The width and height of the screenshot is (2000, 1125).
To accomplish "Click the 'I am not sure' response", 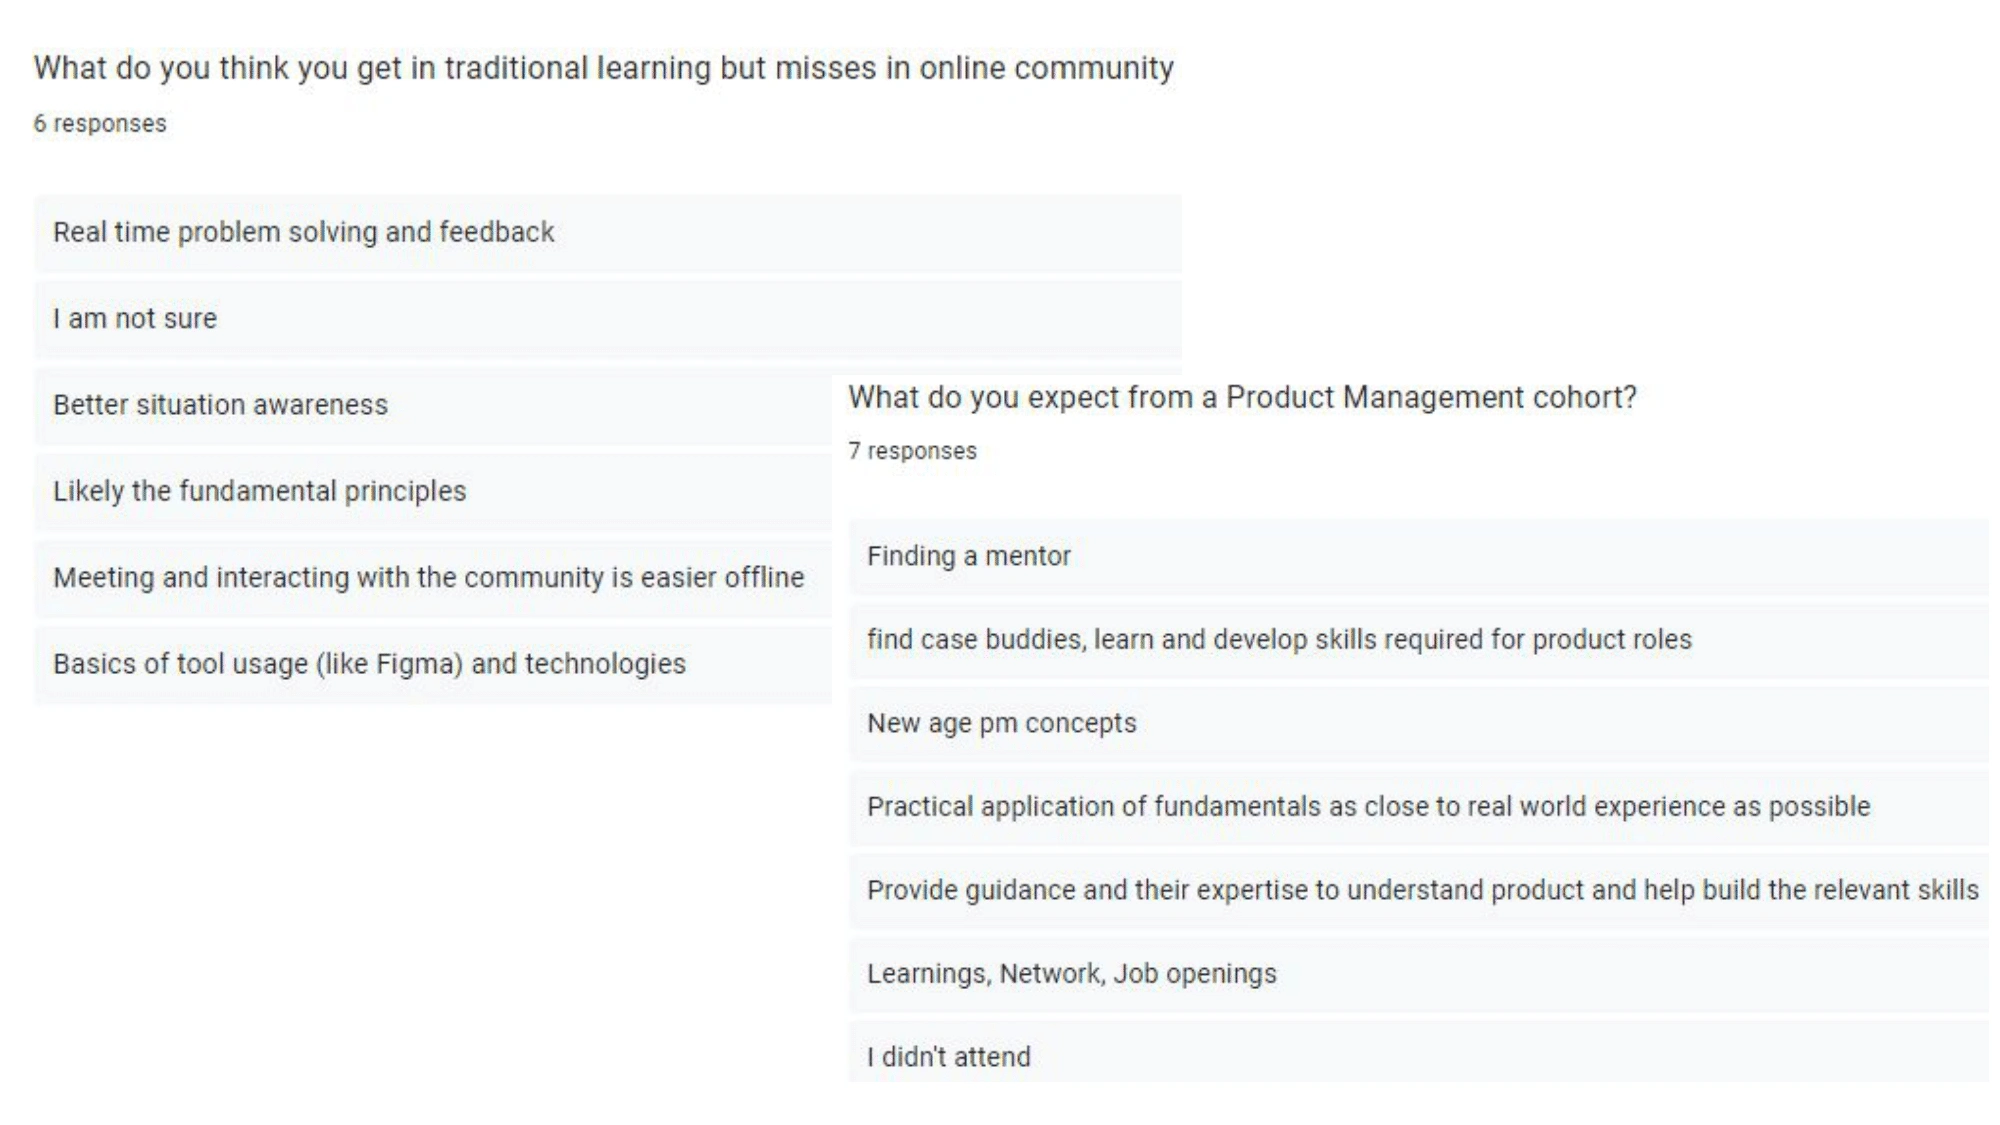I will click(x=608, y=318).
